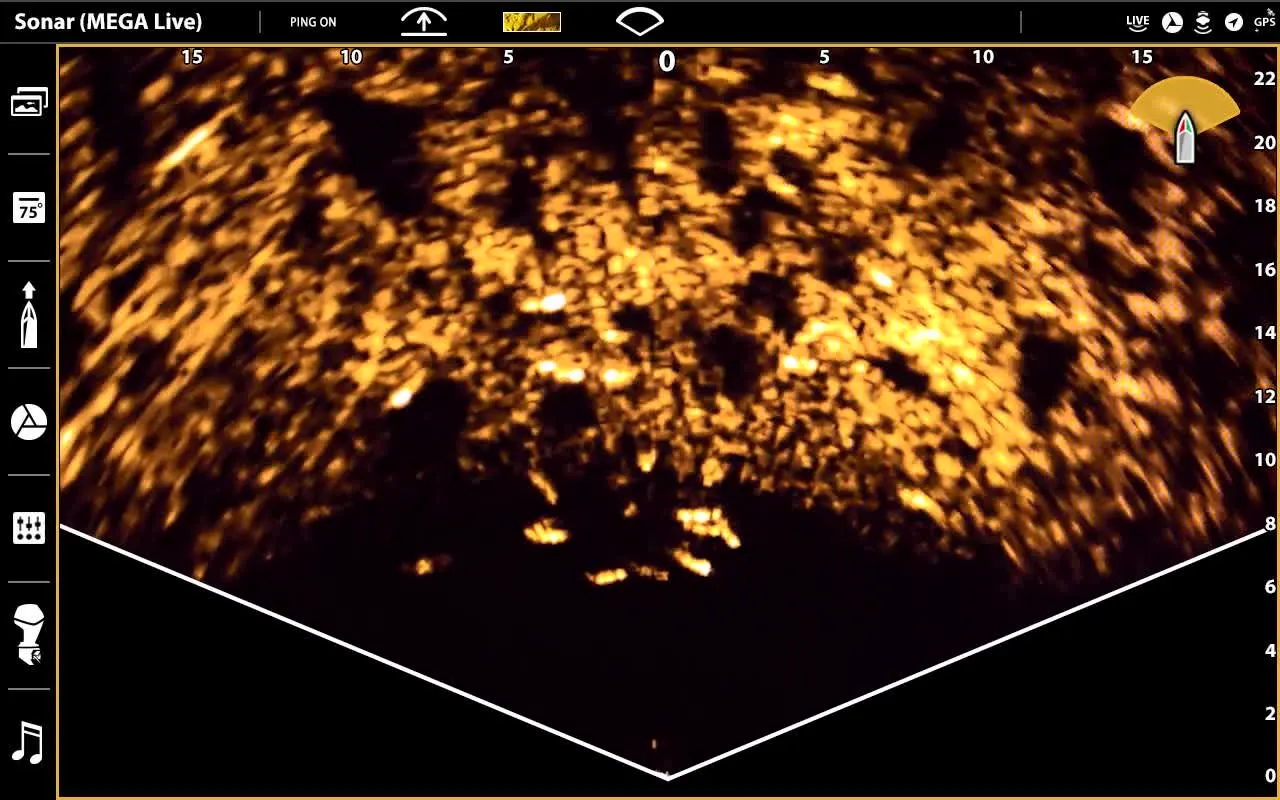Open the circular chart icon in sidebar

[29, 422]
